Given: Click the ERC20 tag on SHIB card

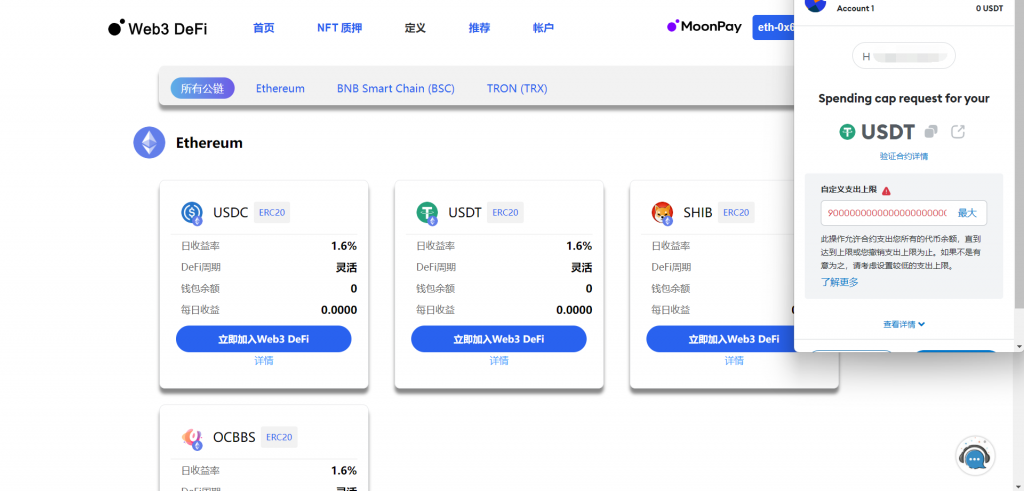Looking at the screenshot, I should click(736, 212).
